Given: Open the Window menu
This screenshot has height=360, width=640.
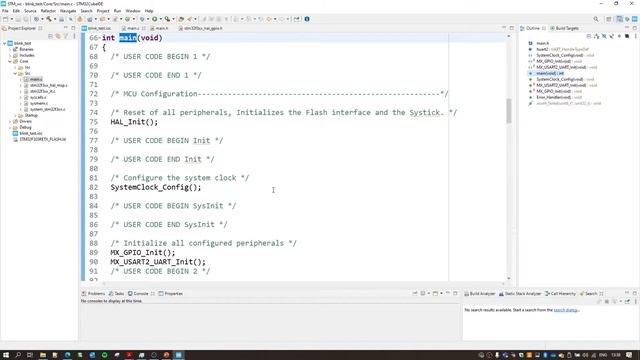Looking at the screenshot, I should [133, 11].
